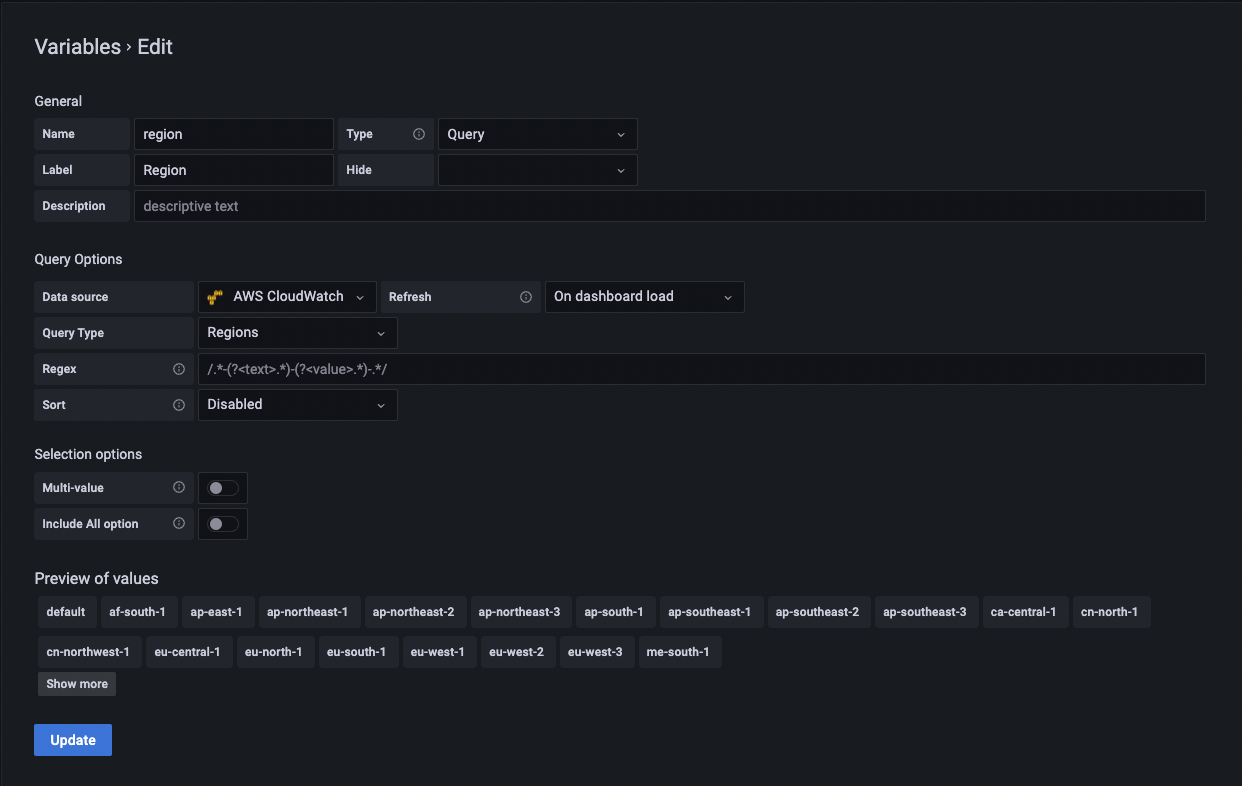This screenshot has width=1242, height=786.
Task: Expand the Hide dropdown
Action: click(537, 170)
